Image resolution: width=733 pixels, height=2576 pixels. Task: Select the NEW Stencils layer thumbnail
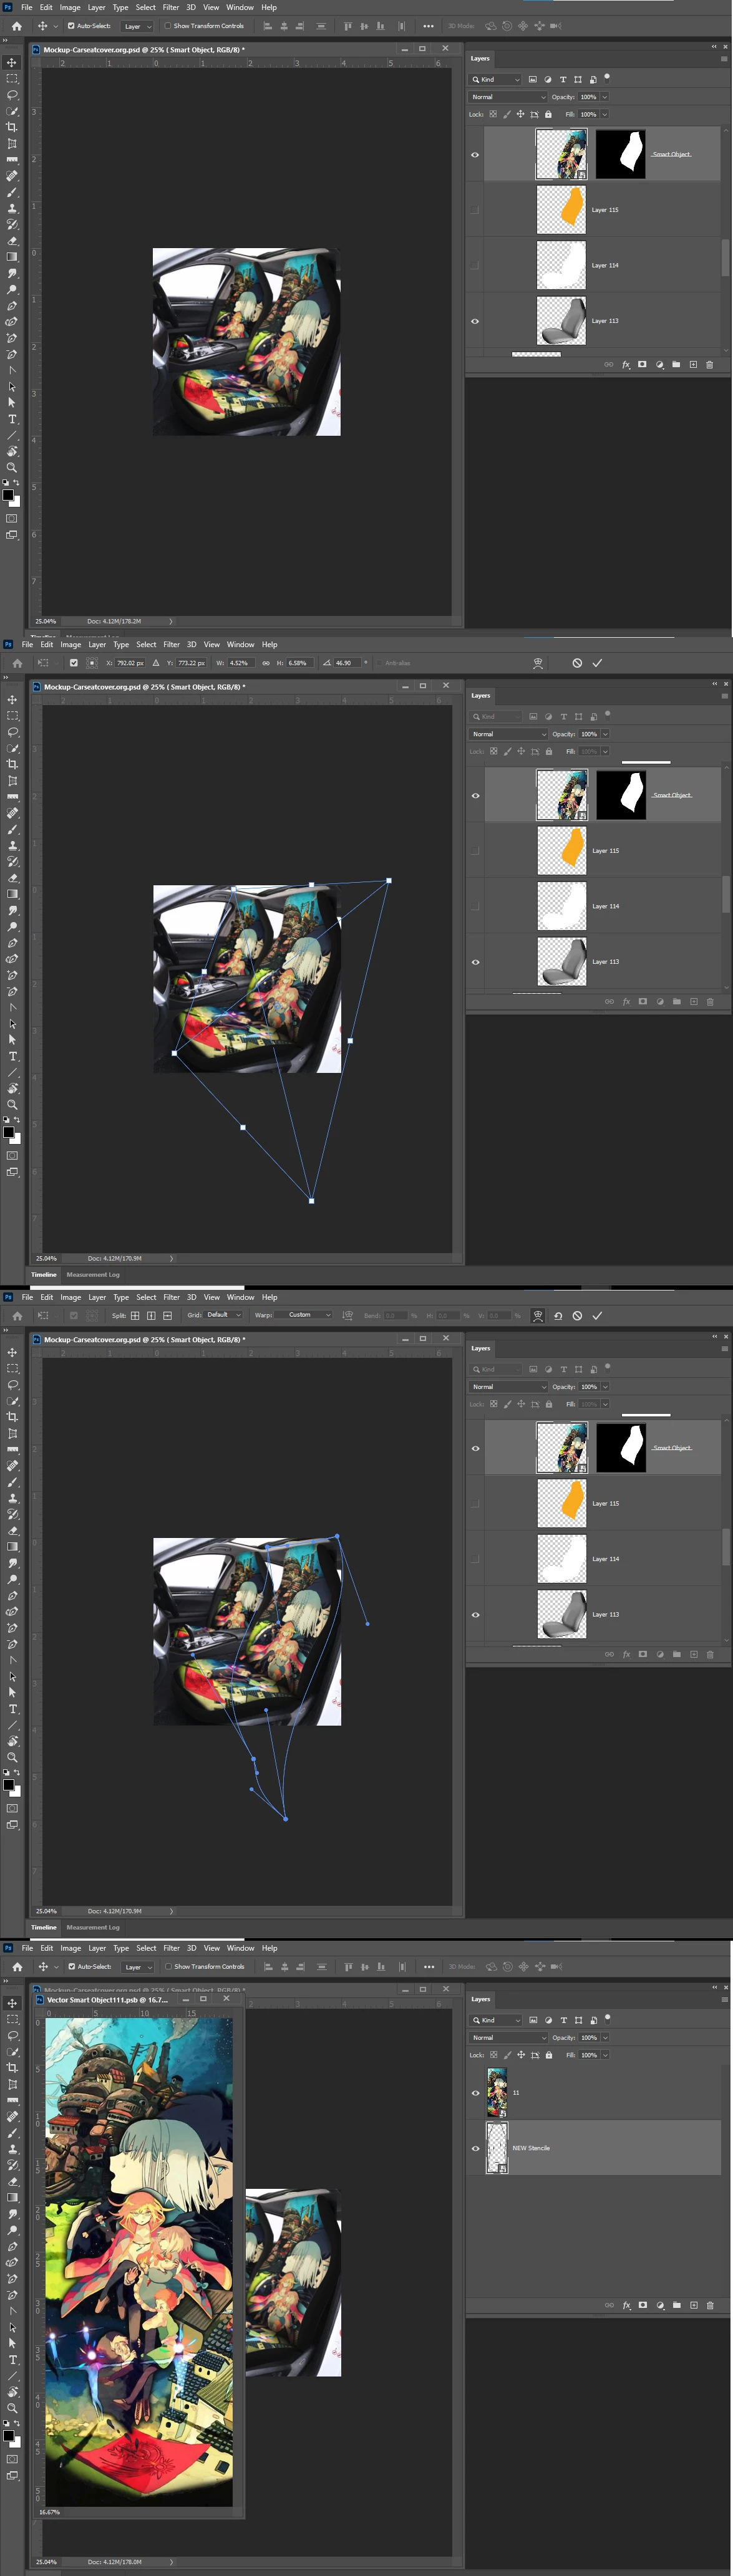[x=497, y=2148]
